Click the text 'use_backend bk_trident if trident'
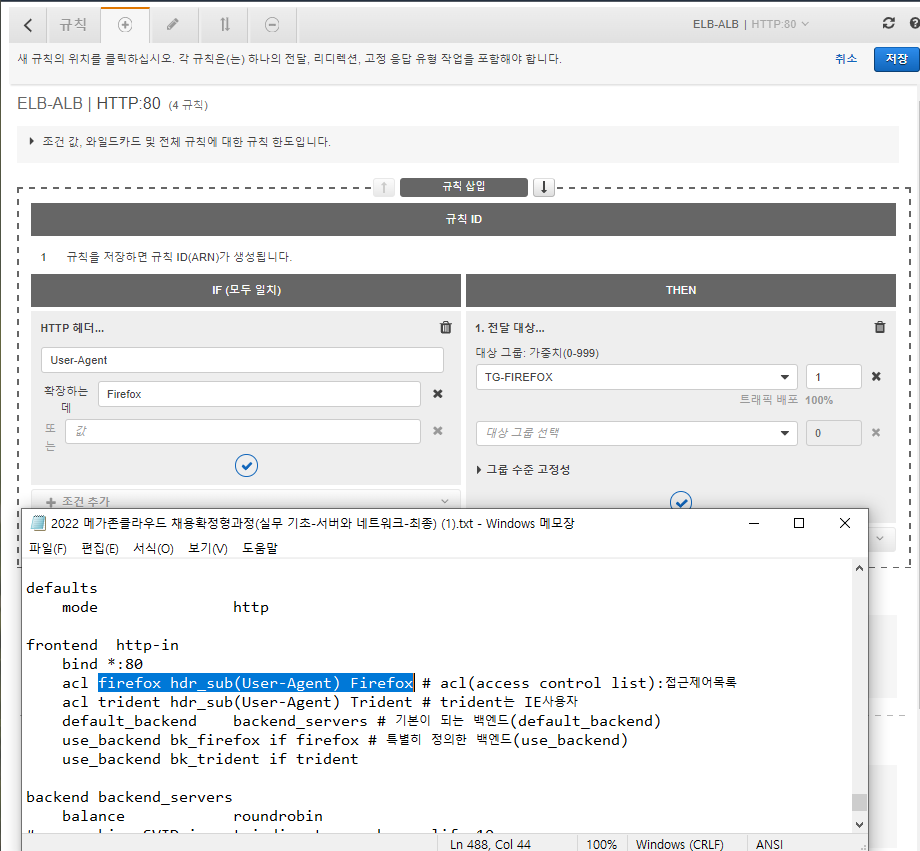This screenshot has height=851, width=920. tap(210, 759)
